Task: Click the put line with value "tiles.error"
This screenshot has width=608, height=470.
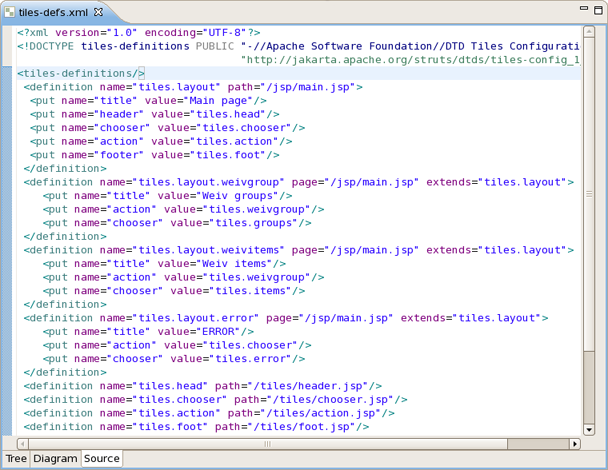Action: [174, 358]
